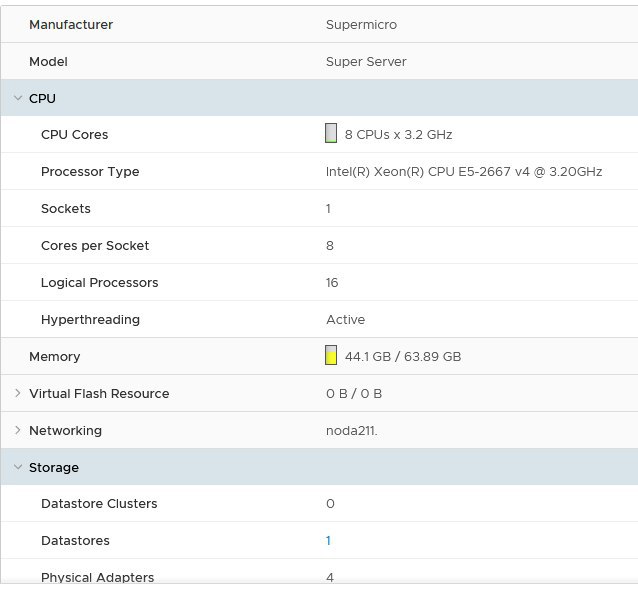Viewport: 638px width, 590px height.
Task: Click the CPU usage bar icon
Action: pyautogui.click(x=331, y=133)
